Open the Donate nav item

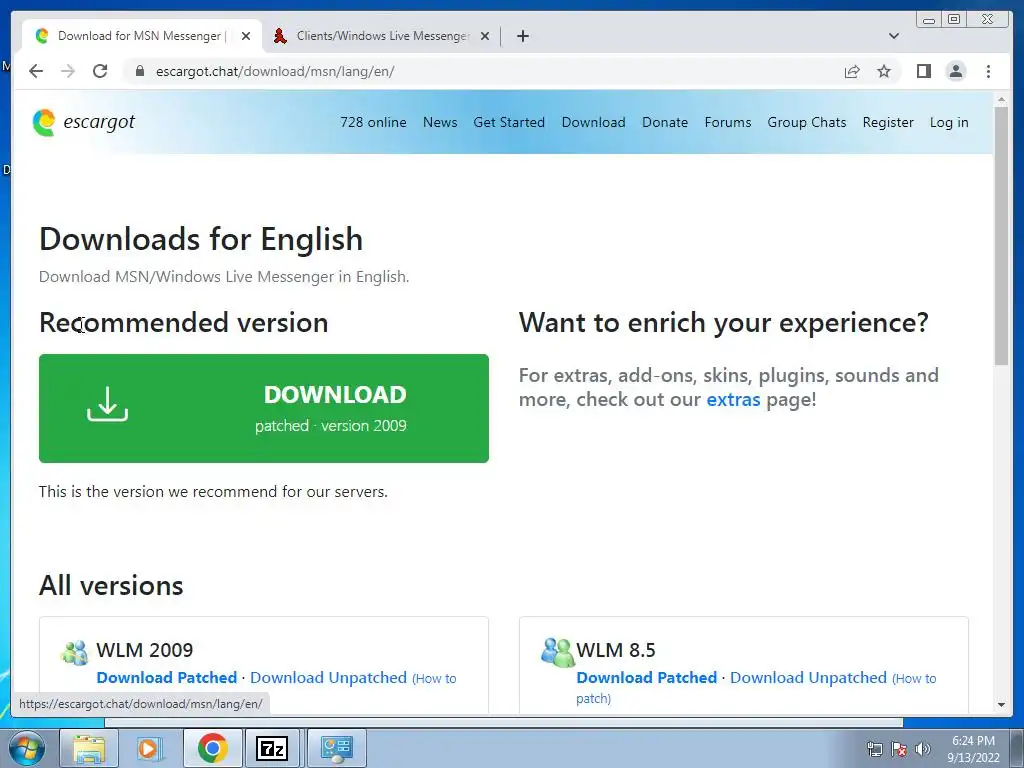(x=665, y=122)
